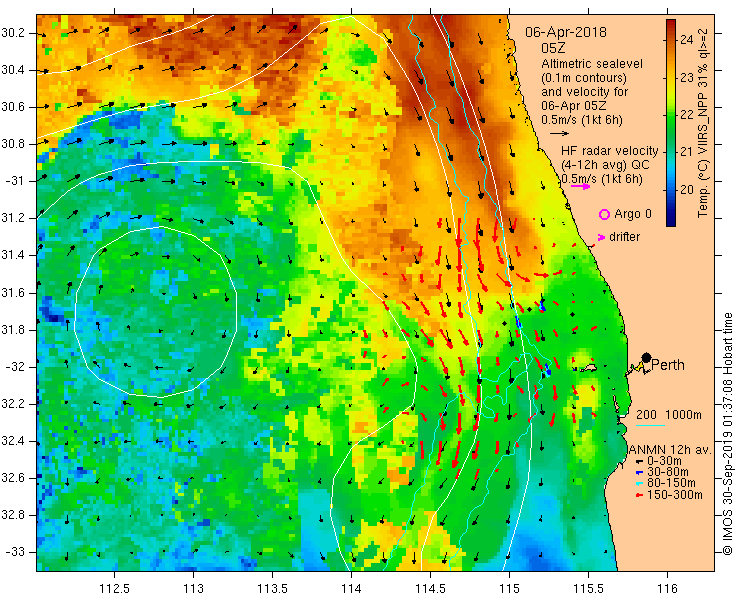Click the longitude tick label '112.5'

[x=114, y=588]
